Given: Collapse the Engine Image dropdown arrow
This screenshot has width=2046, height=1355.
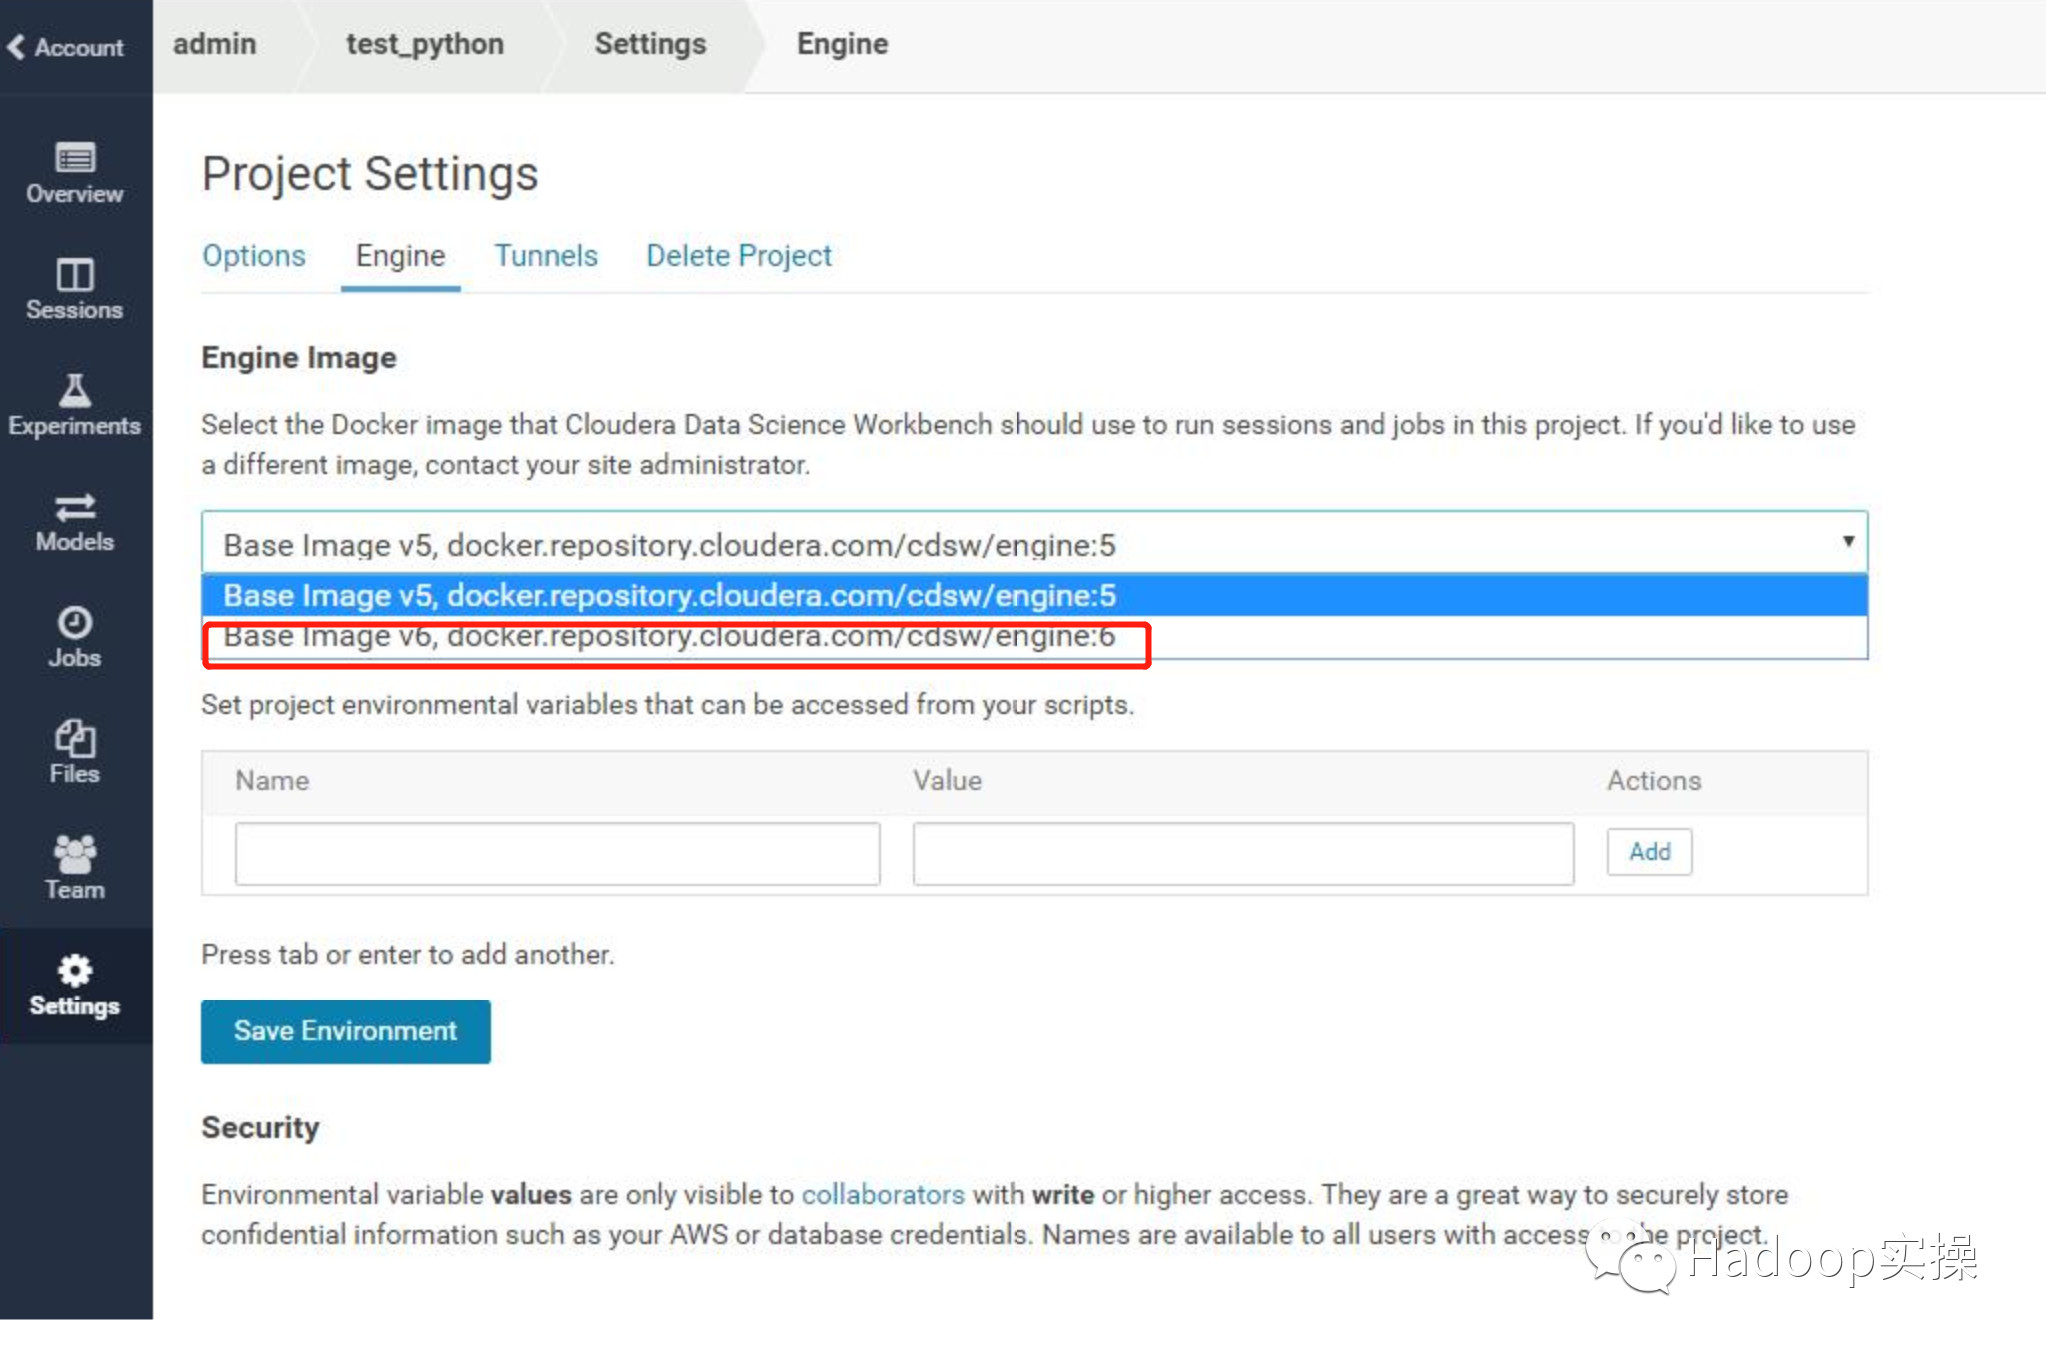Looking at the screenshot, I should [1847, 541].
